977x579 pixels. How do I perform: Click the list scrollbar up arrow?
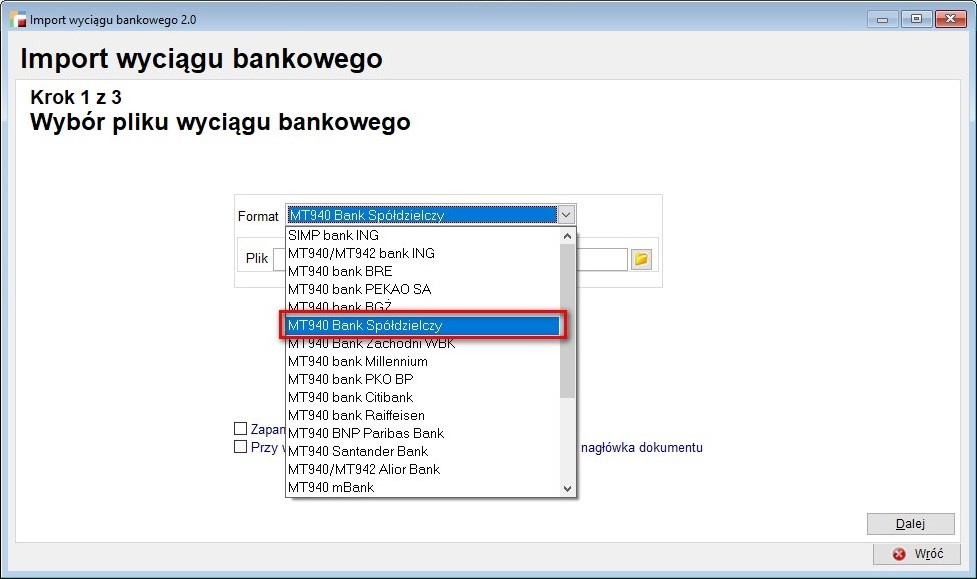(x=567, y=236)
